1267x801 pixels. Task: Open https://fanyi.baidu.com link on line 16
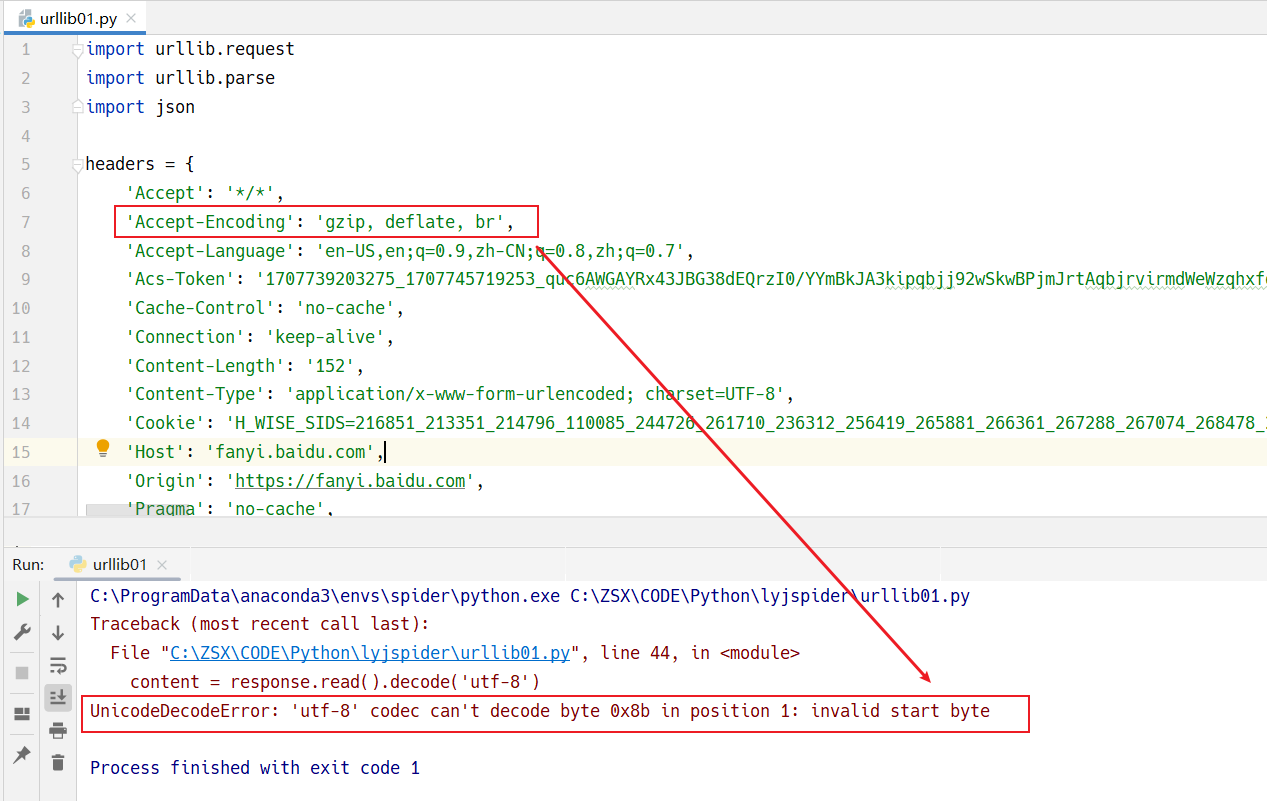(350, 481)
